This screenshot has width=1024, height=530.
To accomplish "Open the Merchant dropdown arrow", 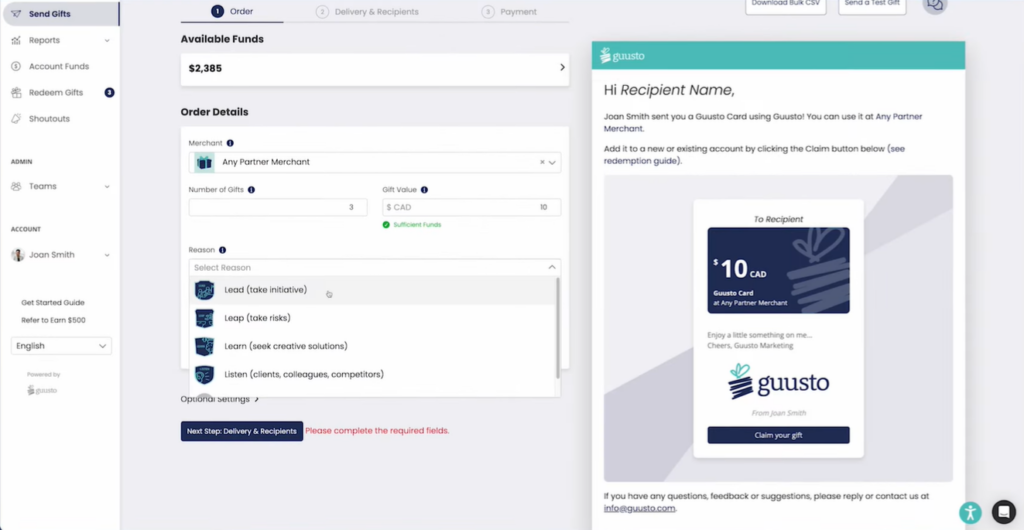I will point(552,163).
